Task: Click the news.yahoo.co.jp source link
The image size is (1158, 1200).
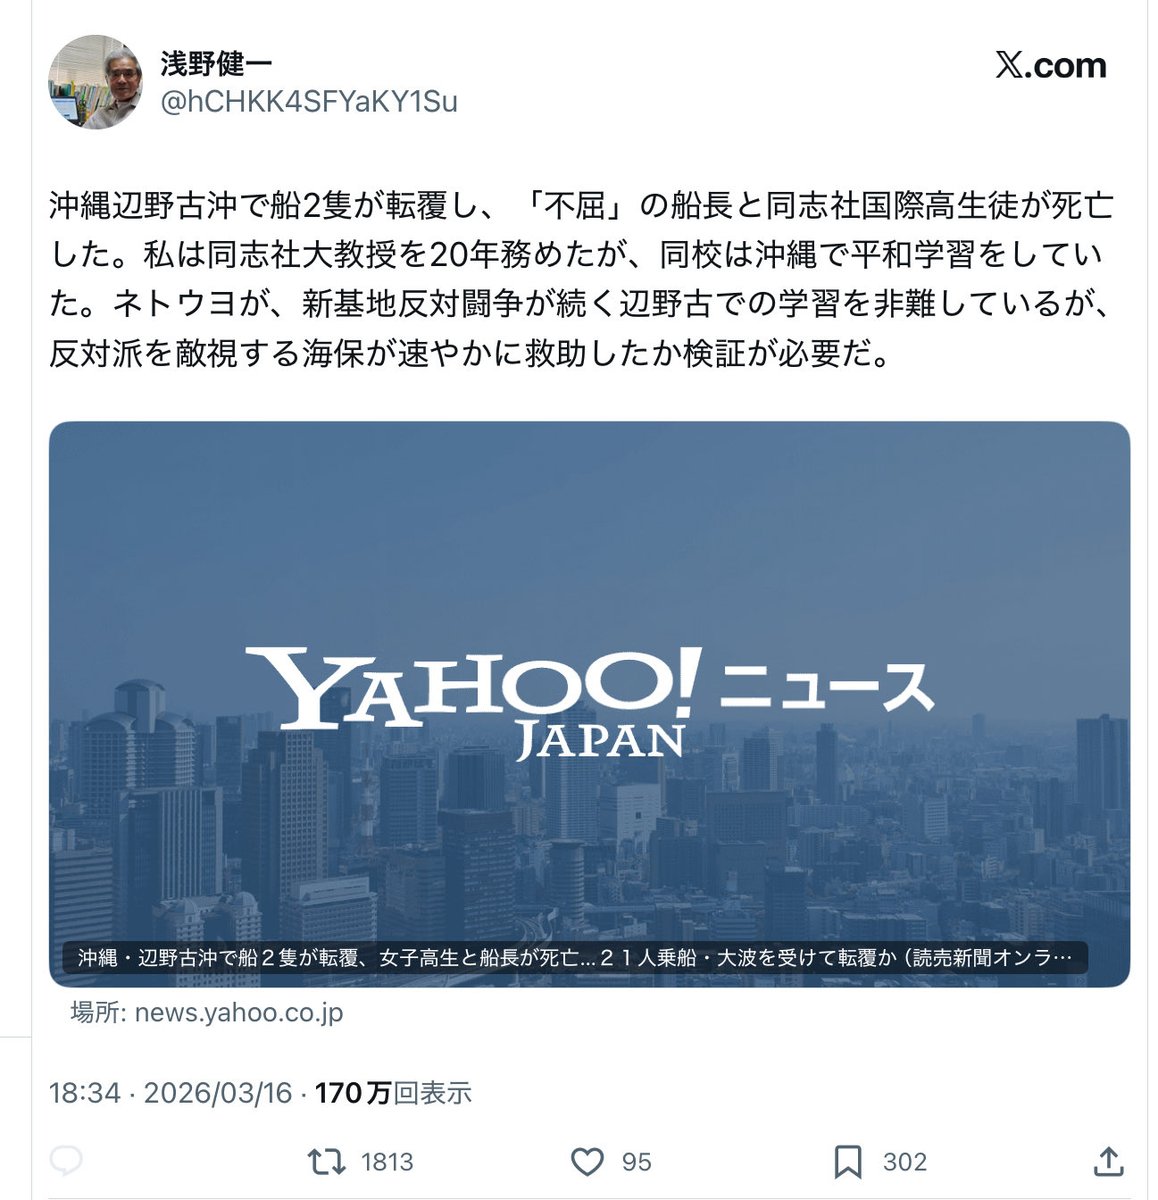Action: pos(239,1012)
